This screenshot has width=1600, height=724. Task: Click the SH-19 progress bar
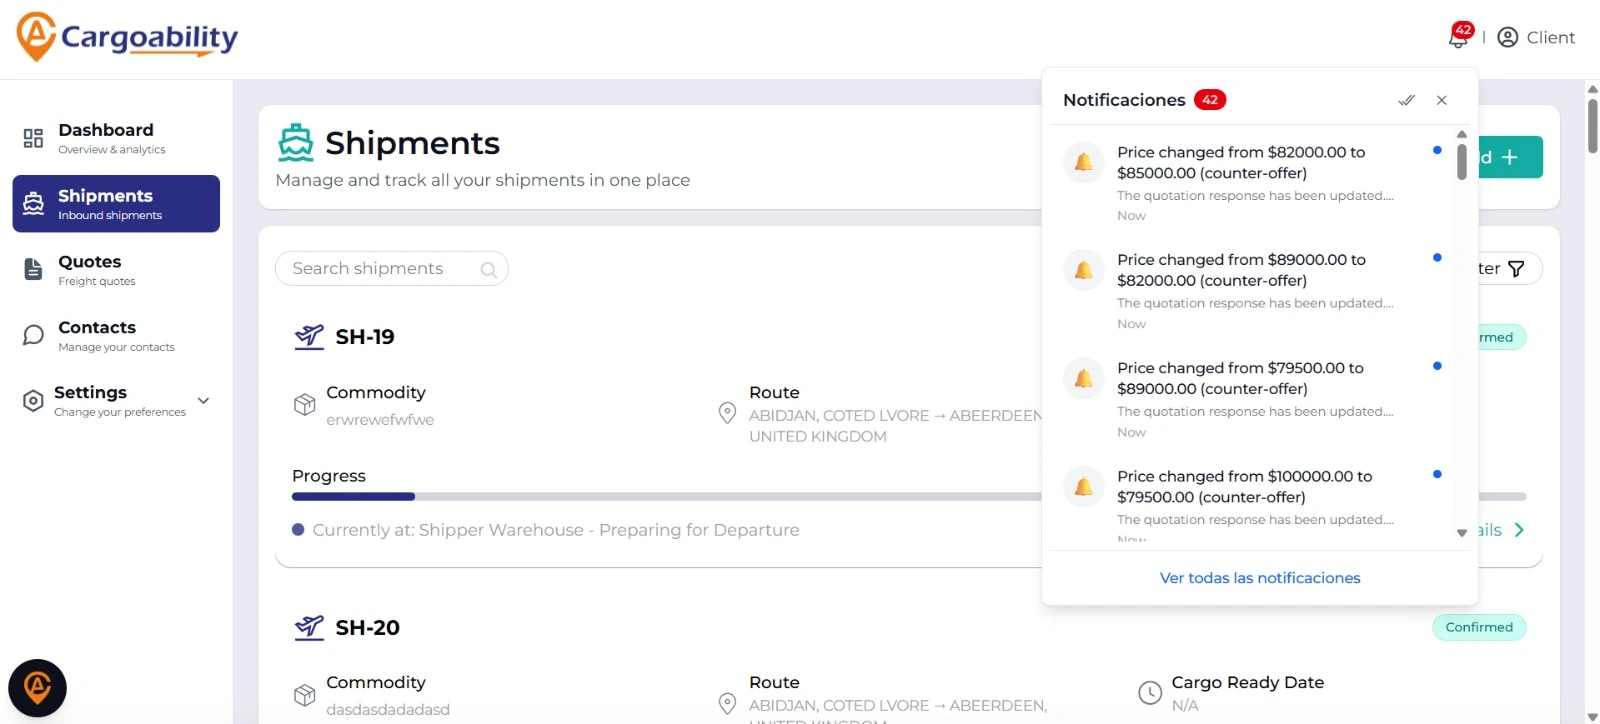tap(660, 496)
